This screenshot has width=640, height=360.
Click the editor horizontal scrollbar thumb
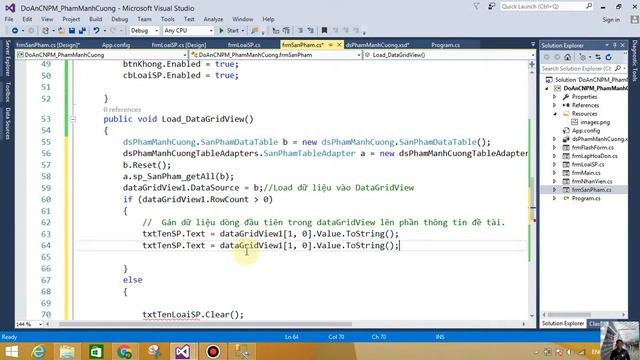pos(205,324)
